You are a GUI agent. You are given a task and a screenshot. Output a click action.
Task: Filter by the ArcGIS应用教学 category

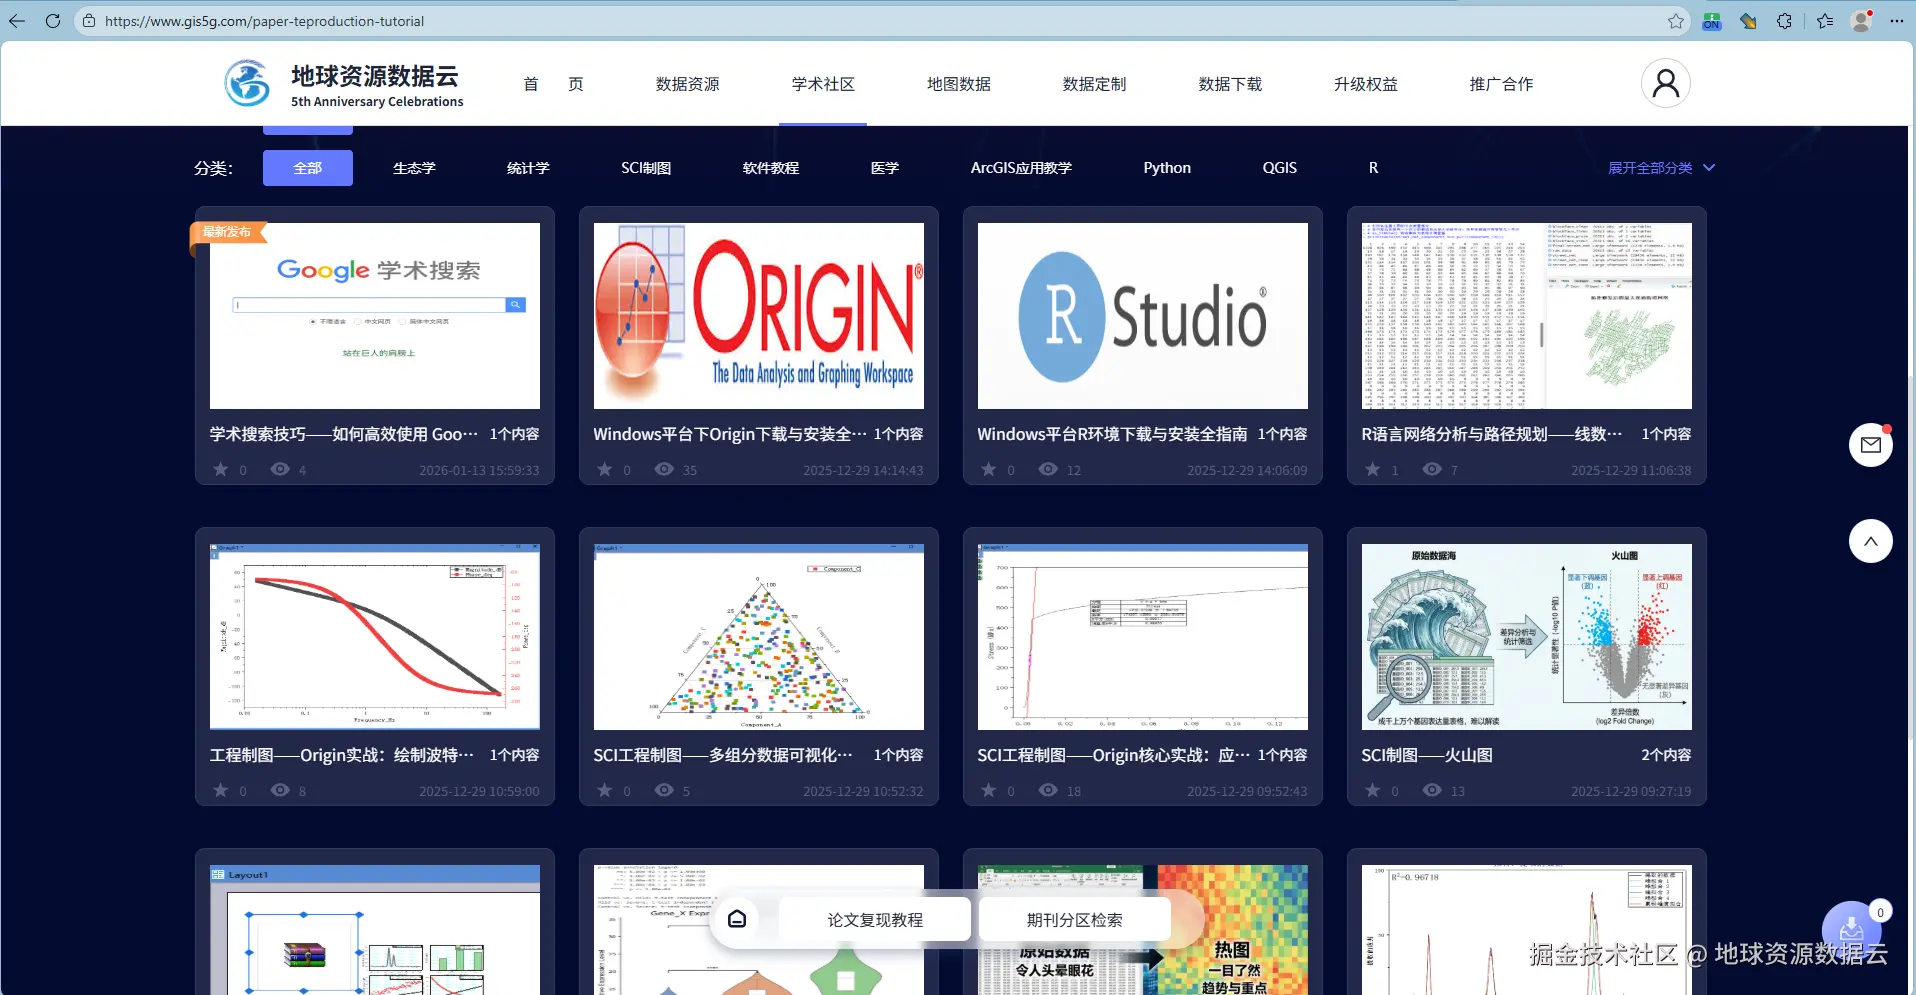[x=1021, y=168]
